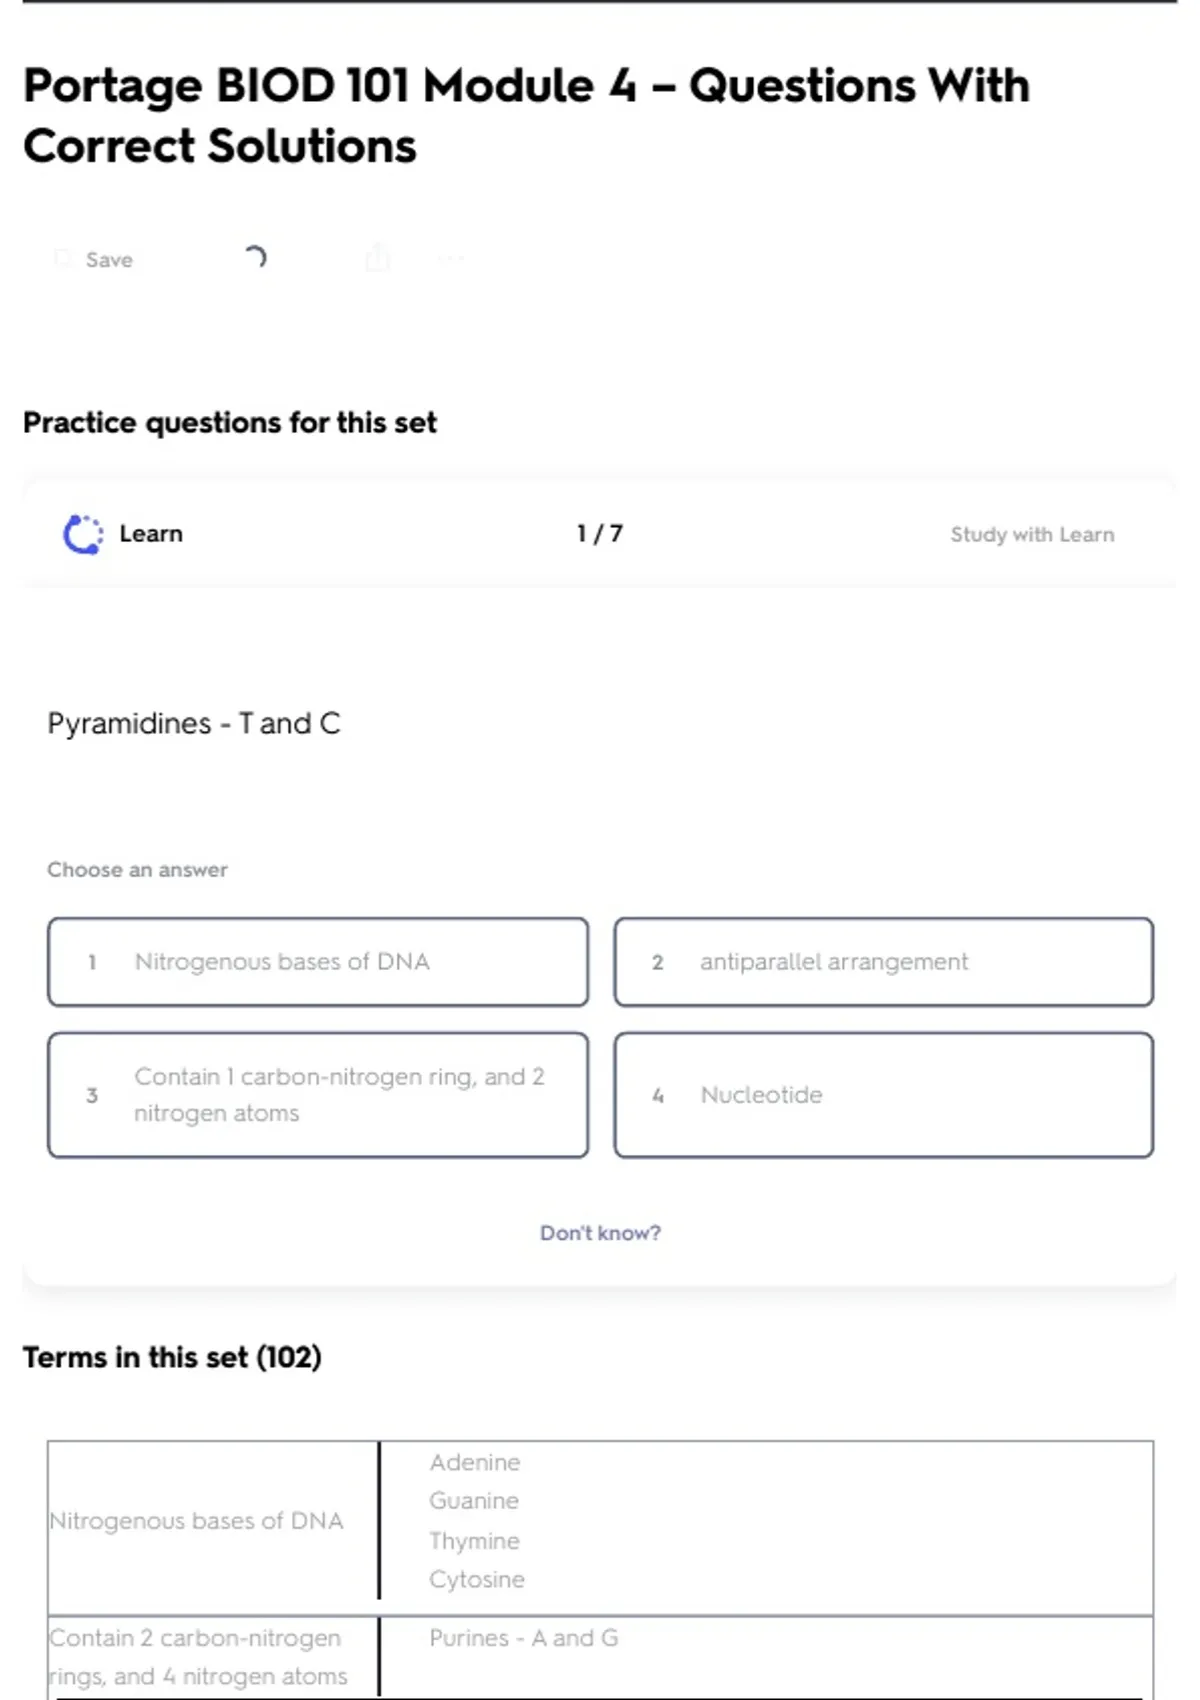Screen dimensions: 1200x1700
Task: Click the Save bookmark icon
Action: pyautogui.click(x=63, y=259)
